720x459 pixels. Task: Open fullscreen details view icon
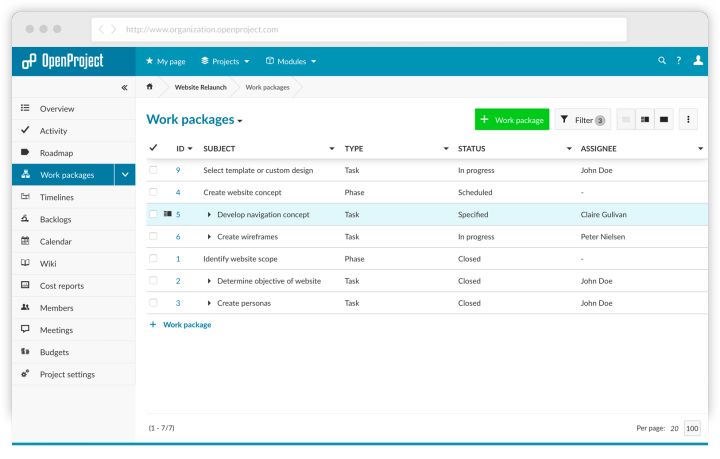click(x=664, y=120)
